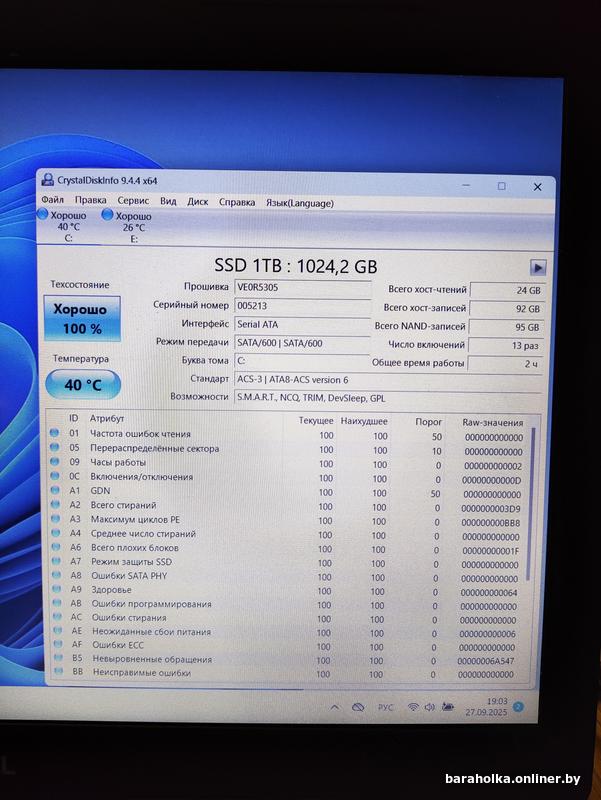Click the Хорошо 100 % health status button
The width and height of the screenshot is (601, 800).
pyautogui.click(x=82, y=318)
